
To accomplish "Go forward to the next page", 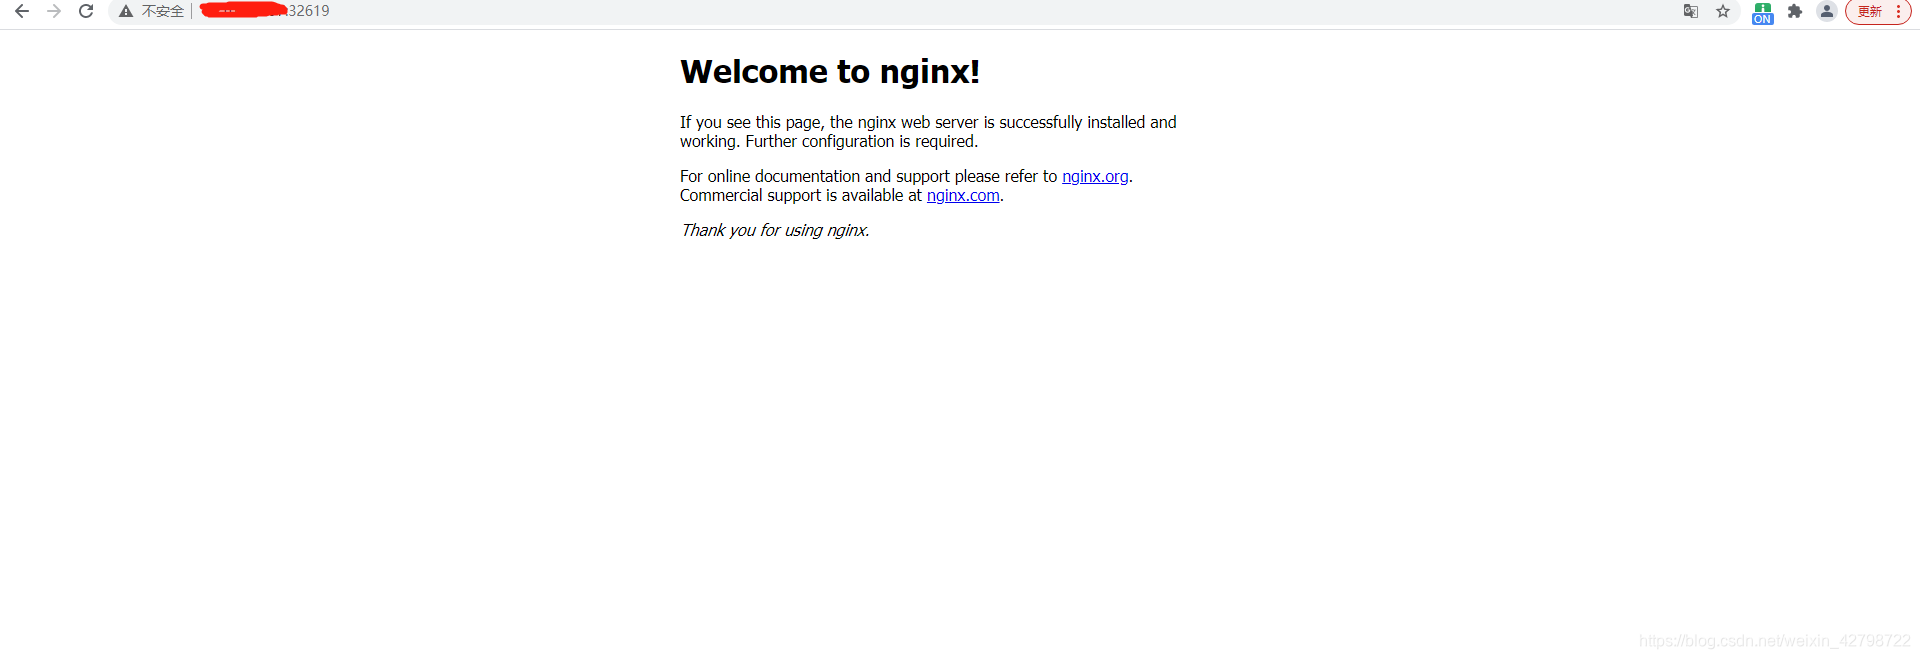I will (x=54, y=11).
